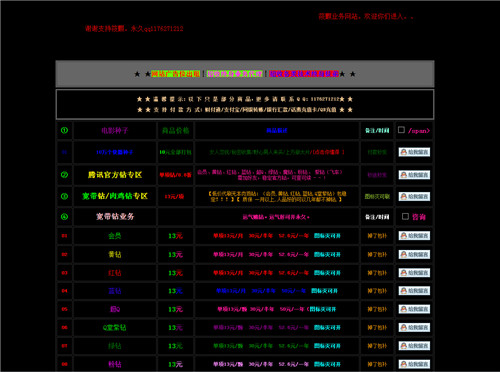Click QQ 给我留言 button in Q堂紫钻 row
The image size is (500, 372).
pyautogui.click(x=414, y=328)
